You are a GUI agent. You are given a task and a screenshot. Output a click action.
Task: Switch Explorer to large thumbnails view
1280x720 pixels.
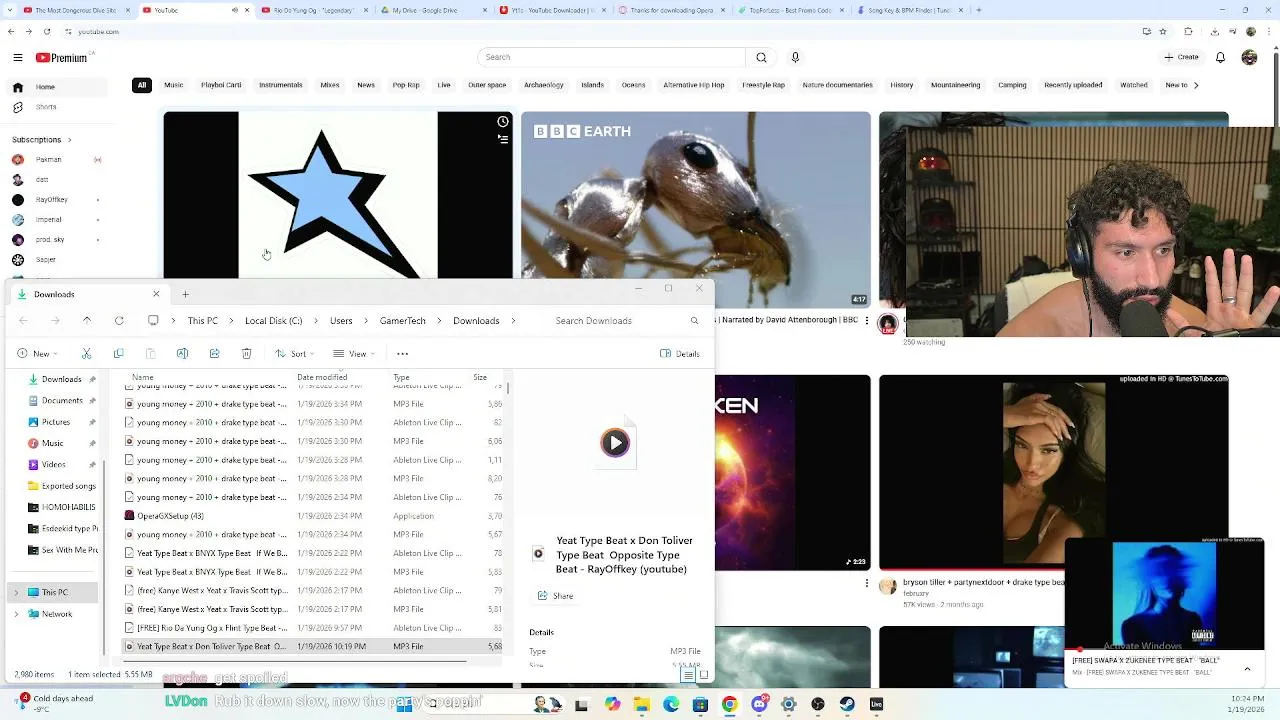(704, 676)
